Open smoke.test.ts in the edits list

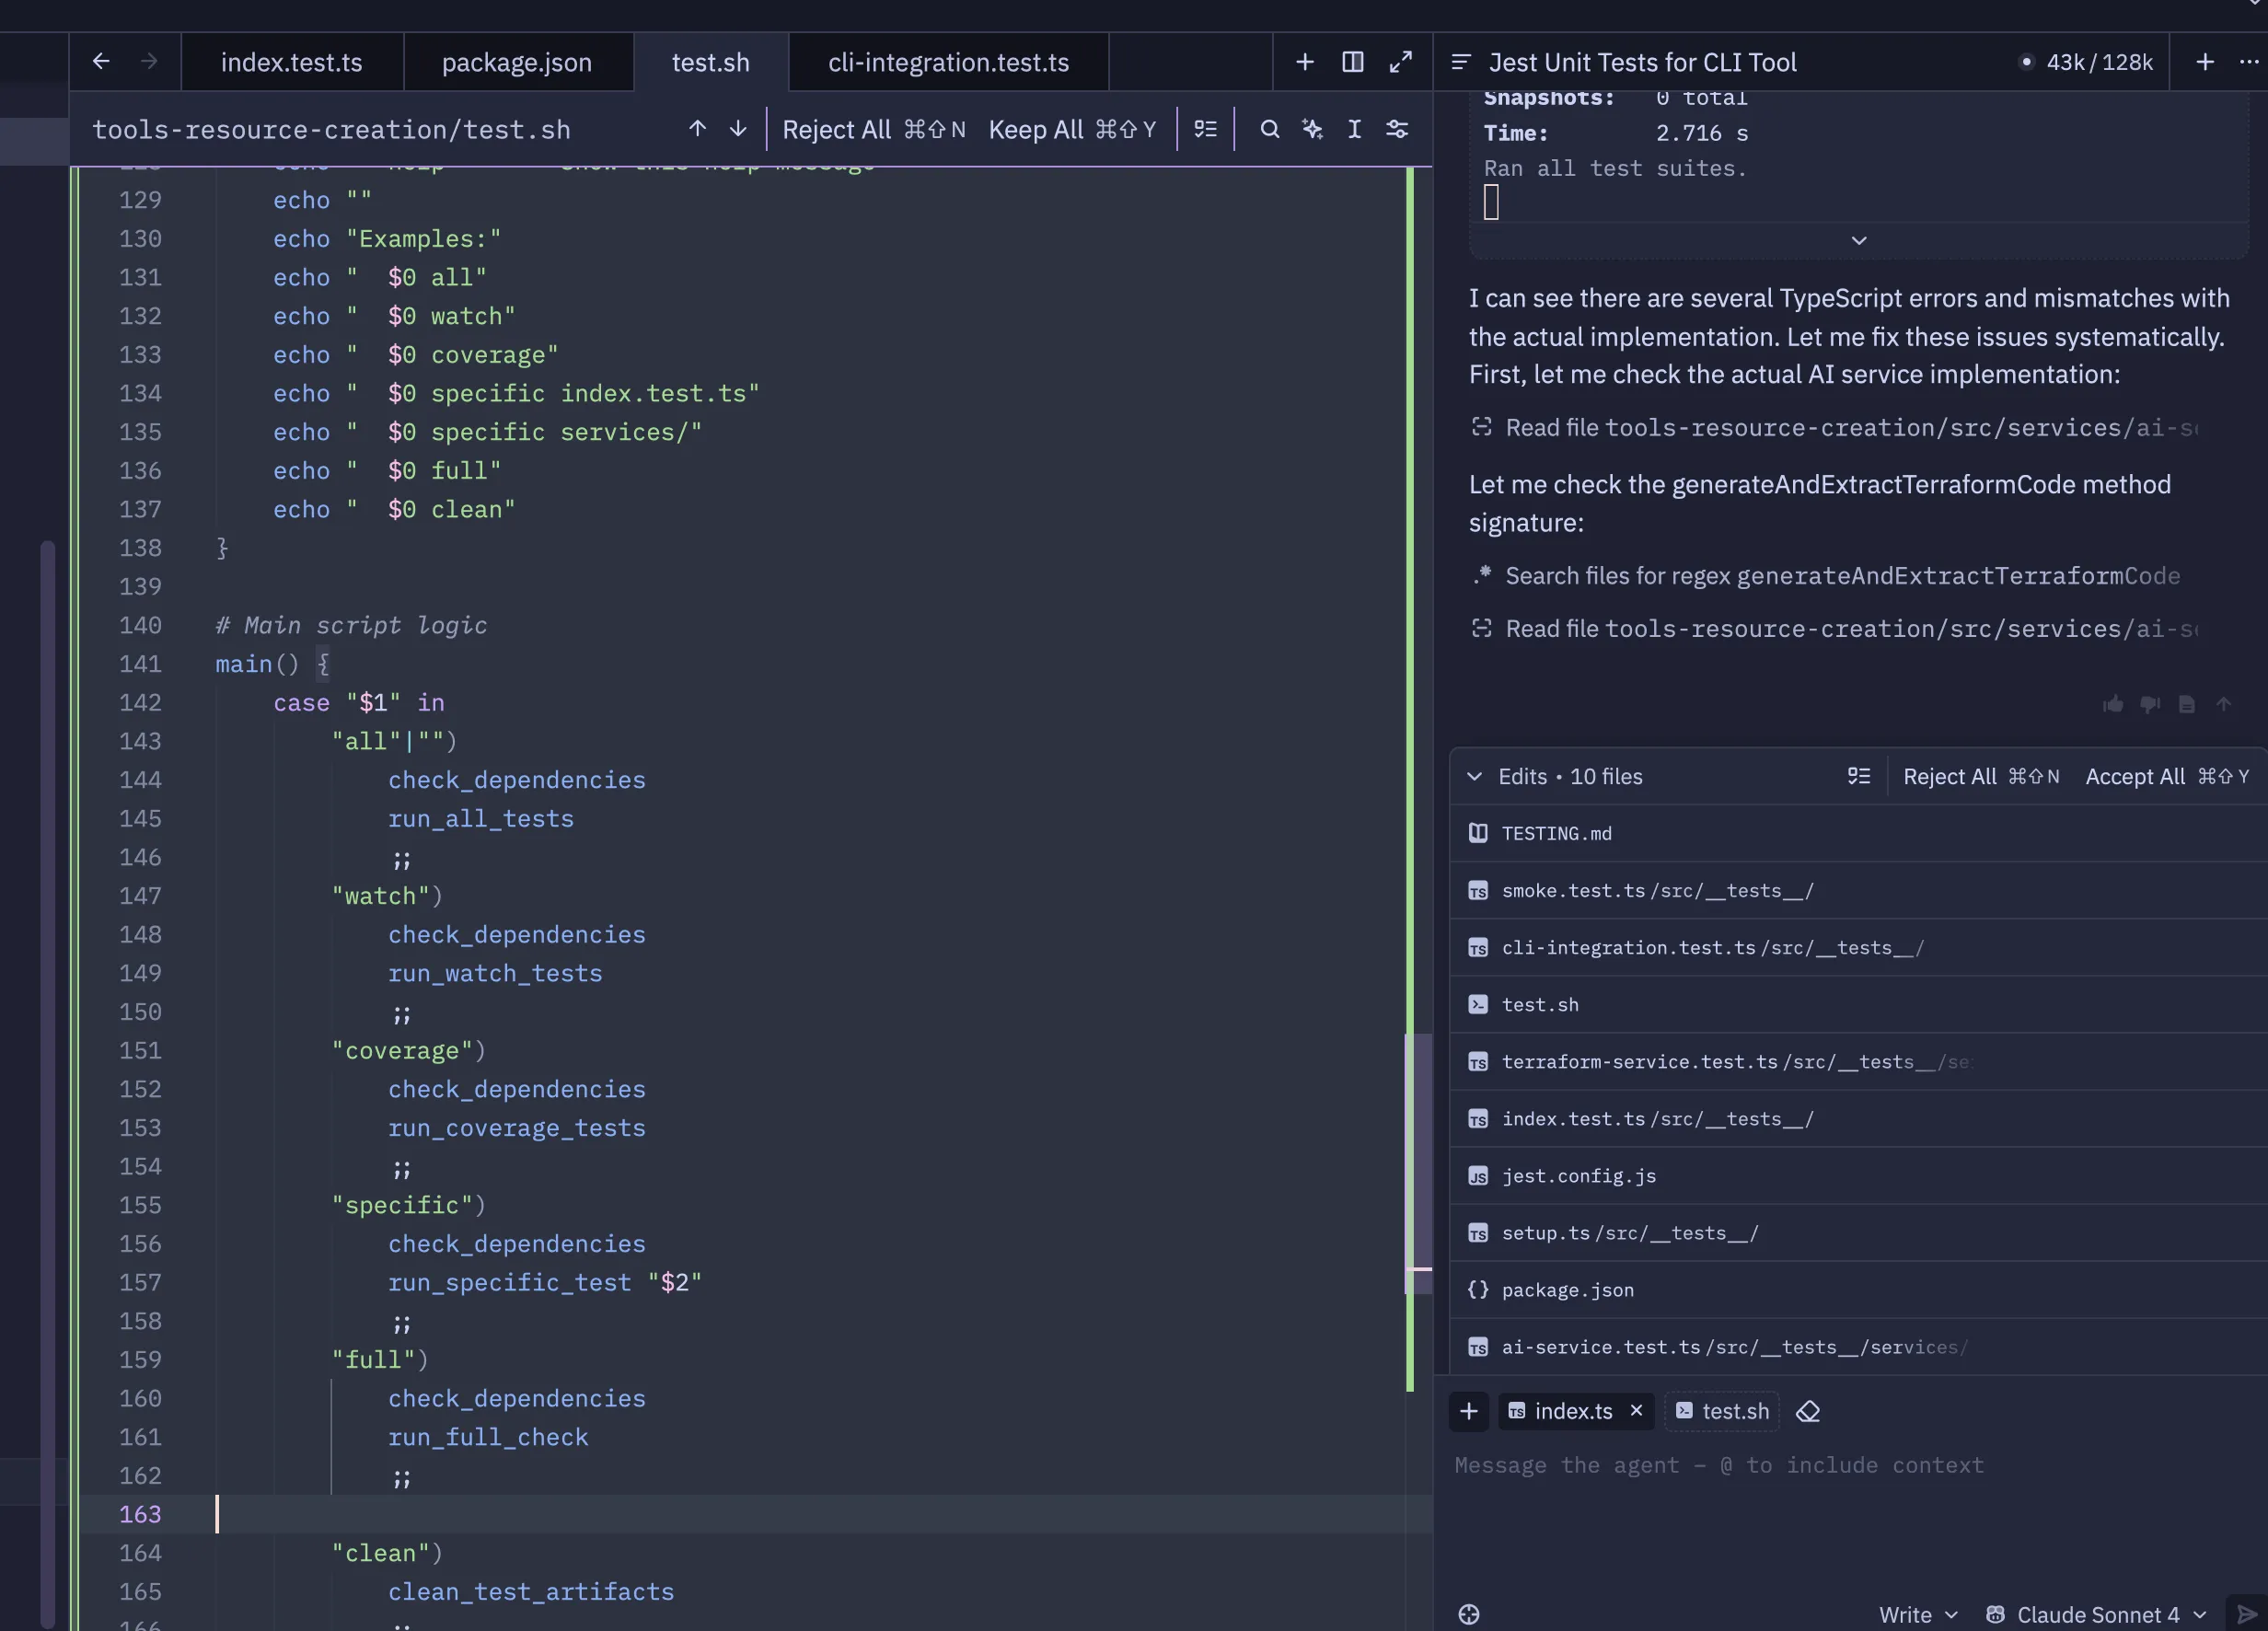(x=1858, y=890)
